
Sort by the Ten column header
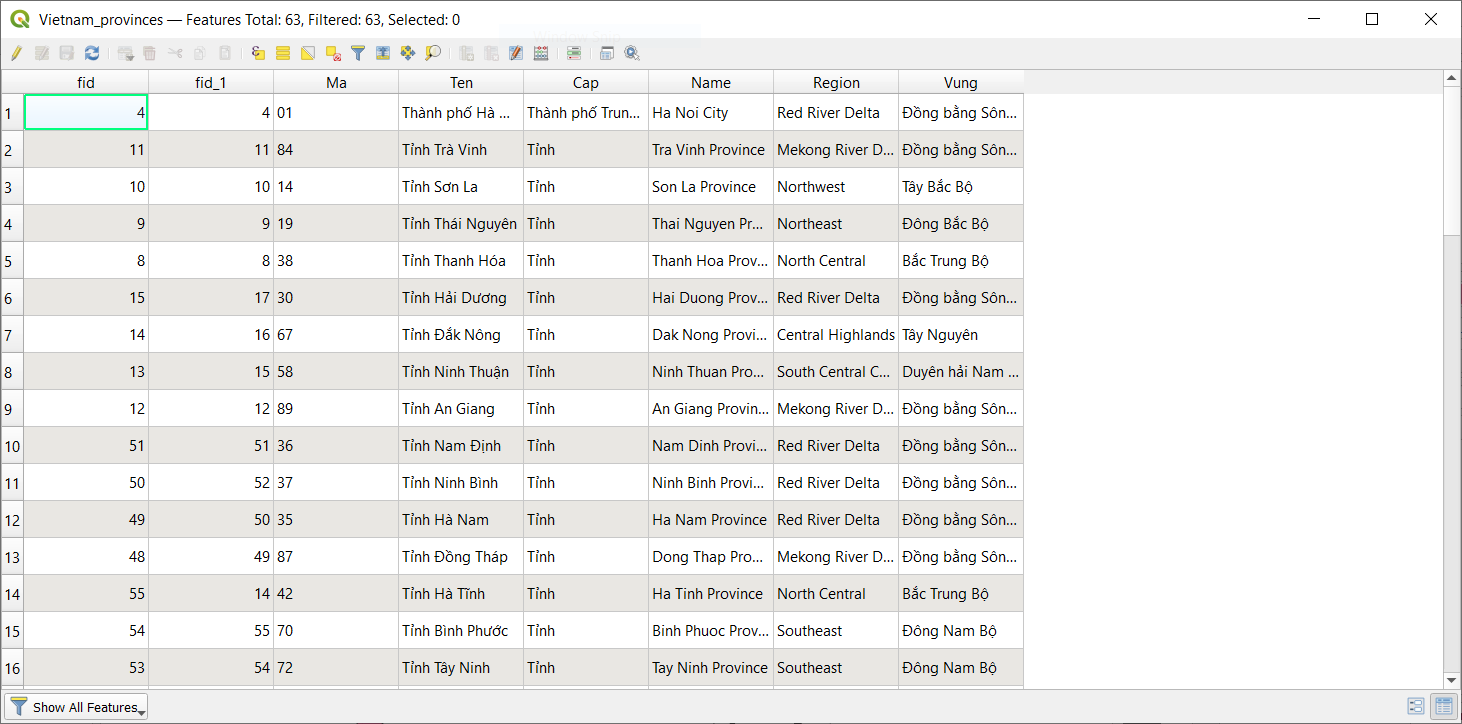click(461, 82)
